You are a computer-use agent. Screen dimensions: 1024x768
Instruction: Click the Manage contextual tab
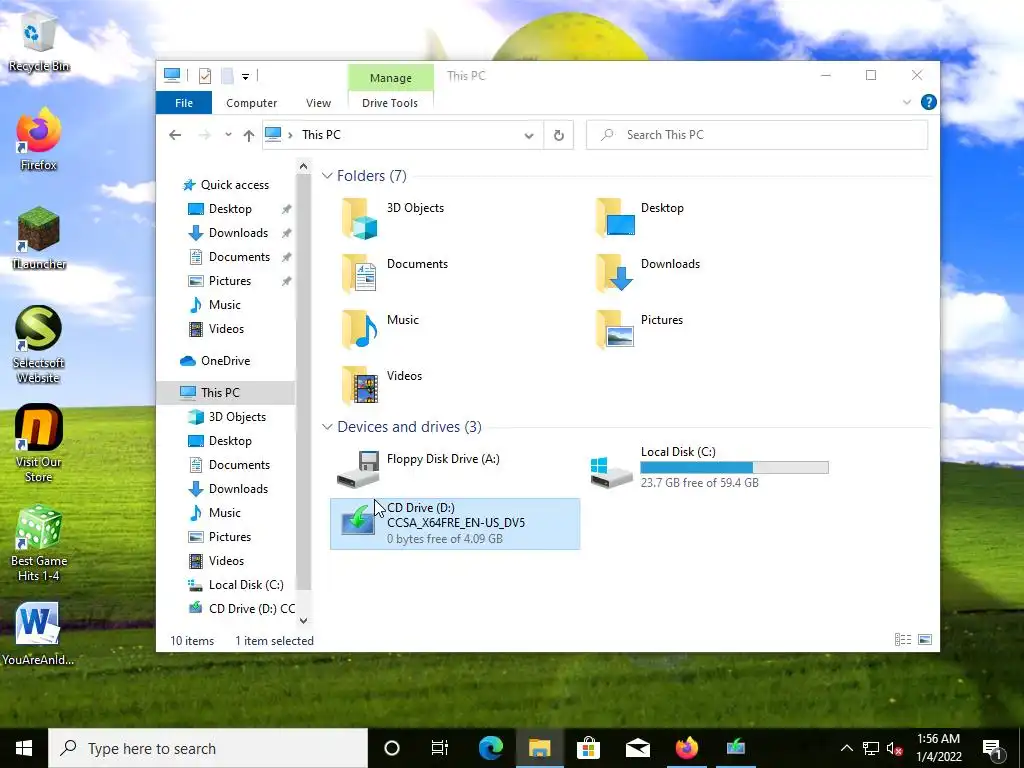391,78
